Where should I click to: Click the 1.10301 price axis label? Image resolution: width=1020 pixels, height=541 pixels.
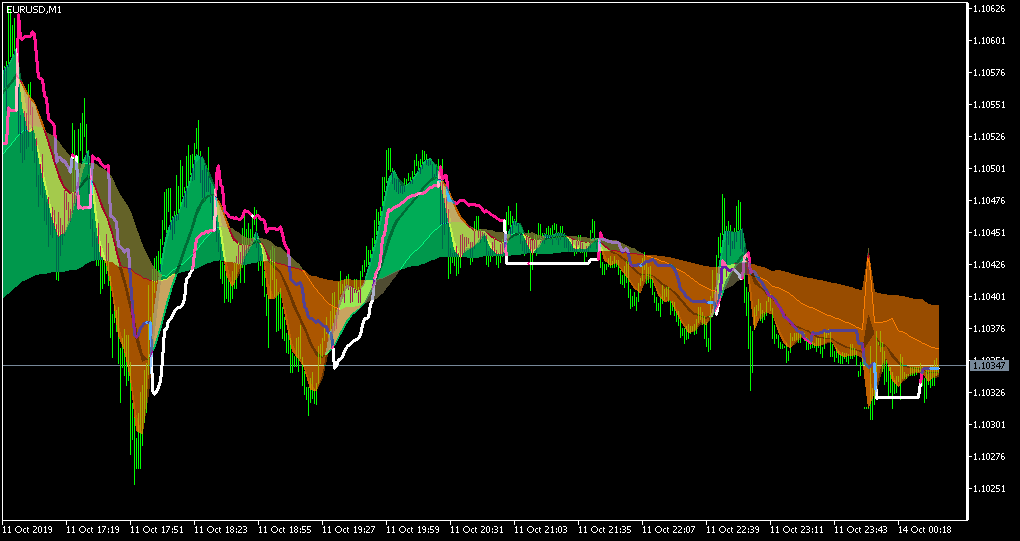[989, 425]
